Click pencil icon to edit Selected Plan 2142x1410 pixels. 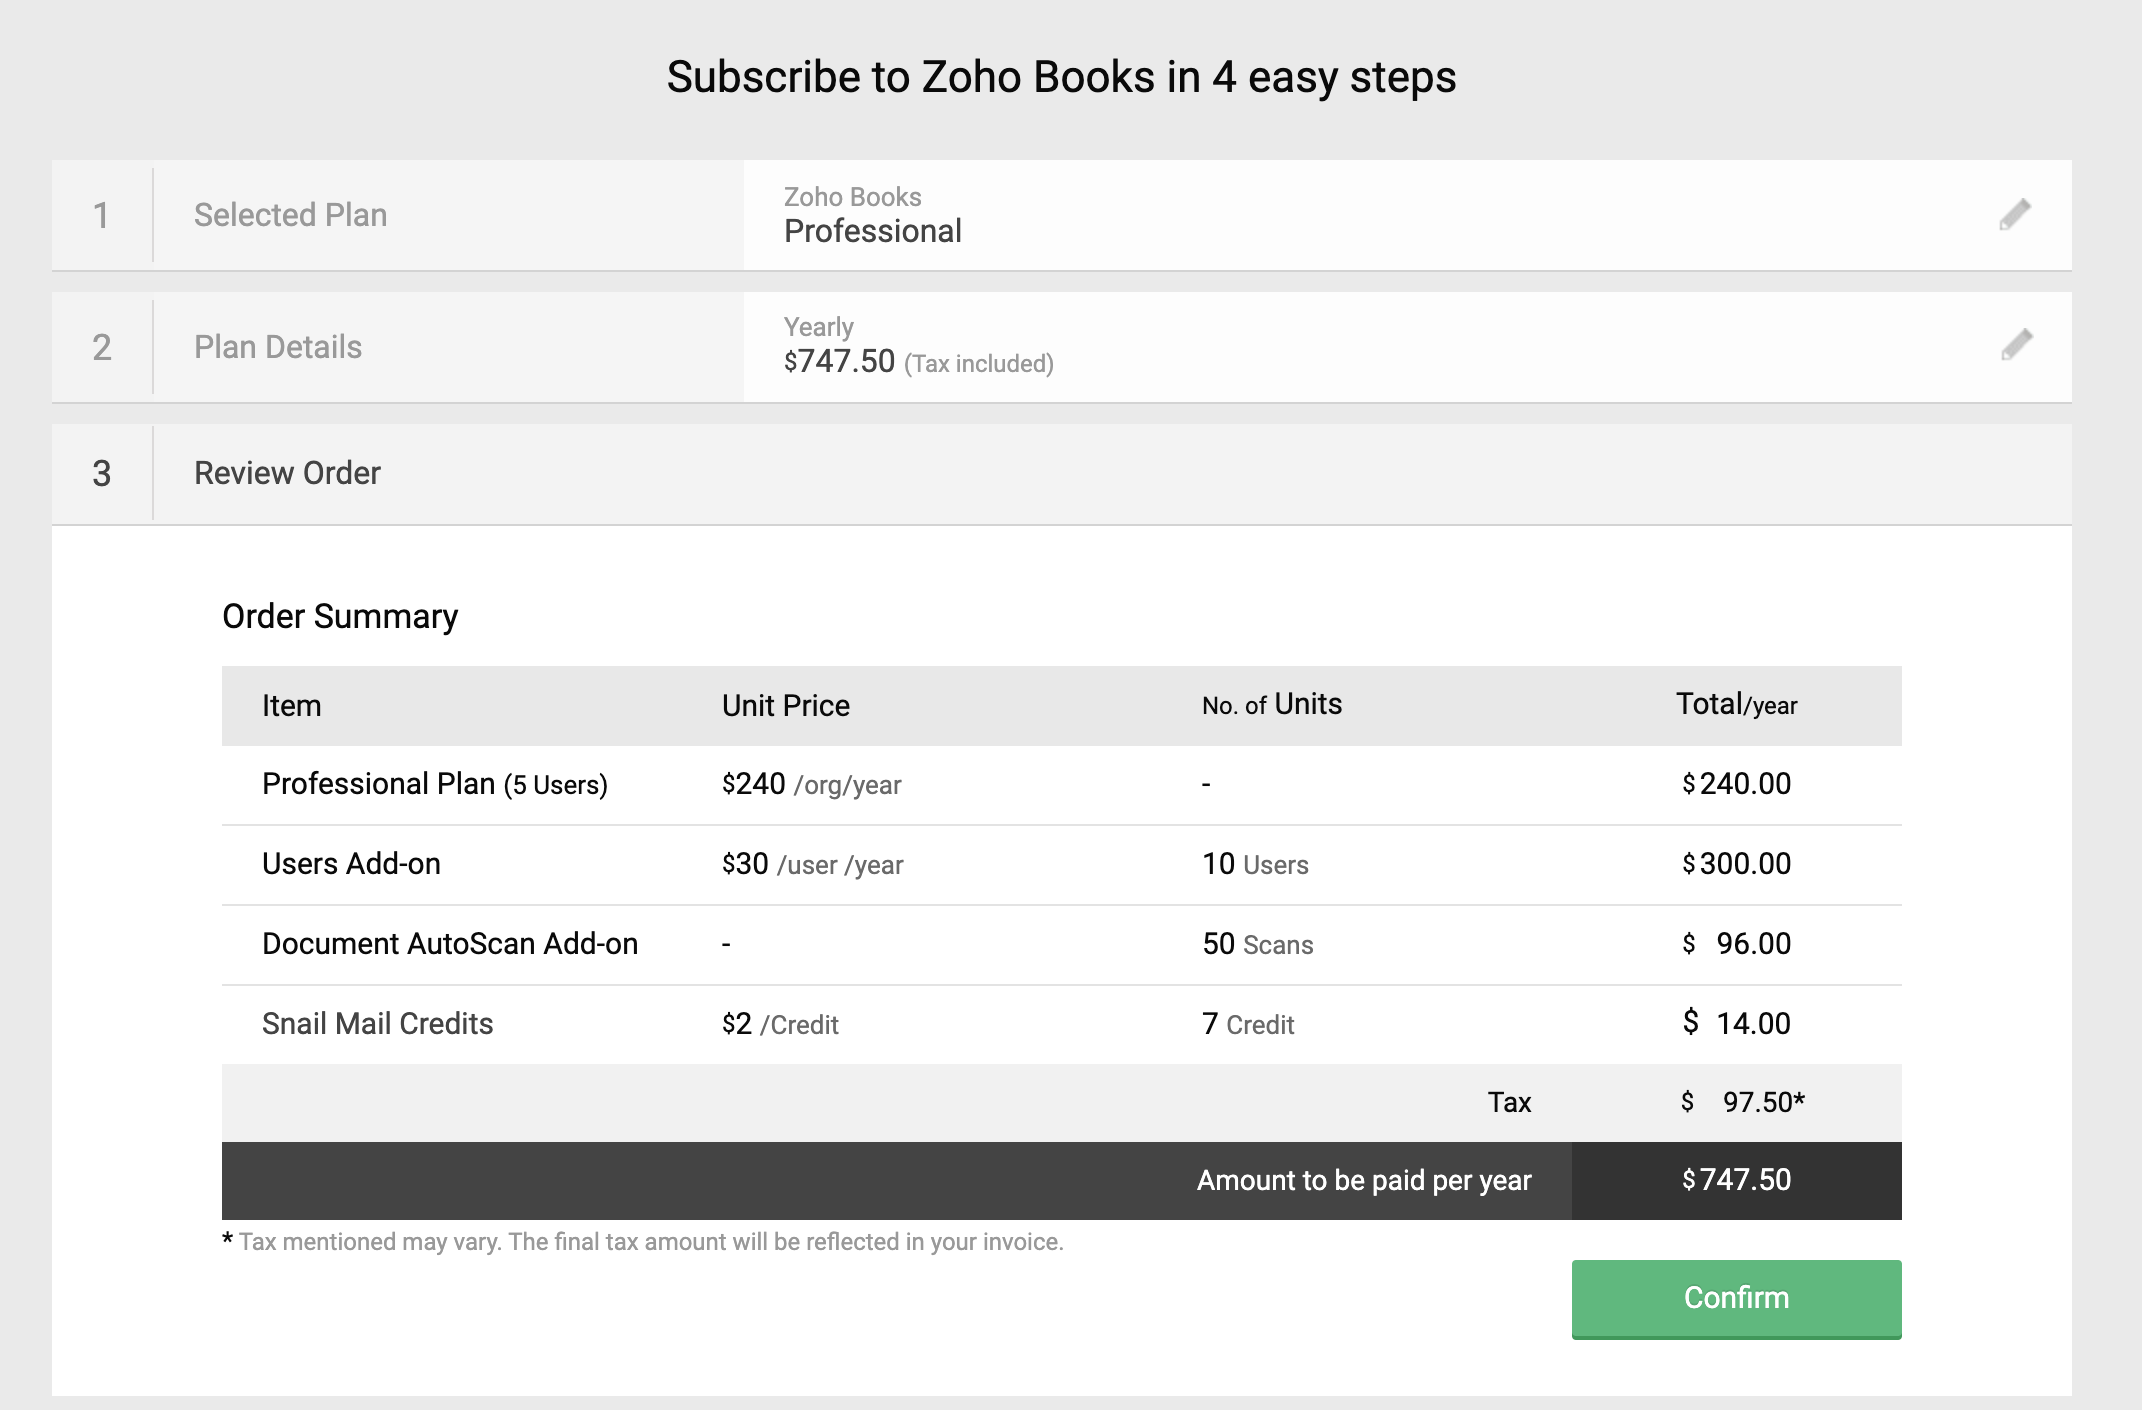pos(2015,214)
